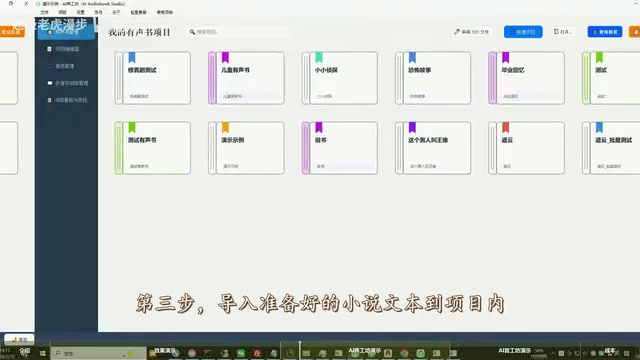
Task: Open the 恐怖故事 project card
Action: (x=433, y=78)
